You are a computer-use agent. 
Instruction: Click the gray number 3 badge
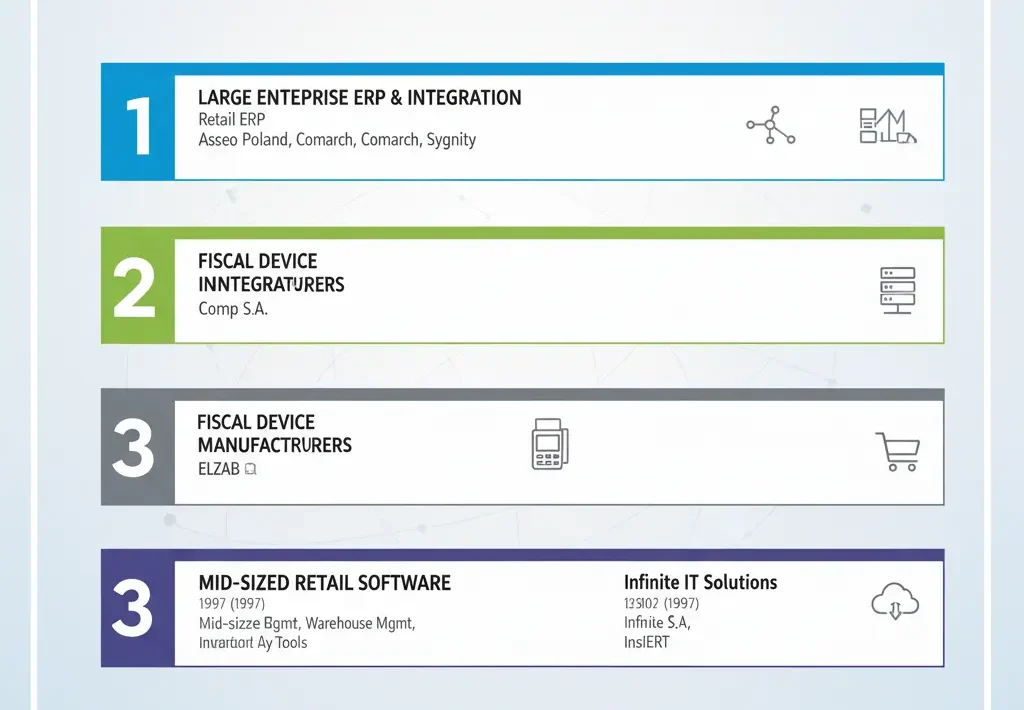[x=133, y=446]
